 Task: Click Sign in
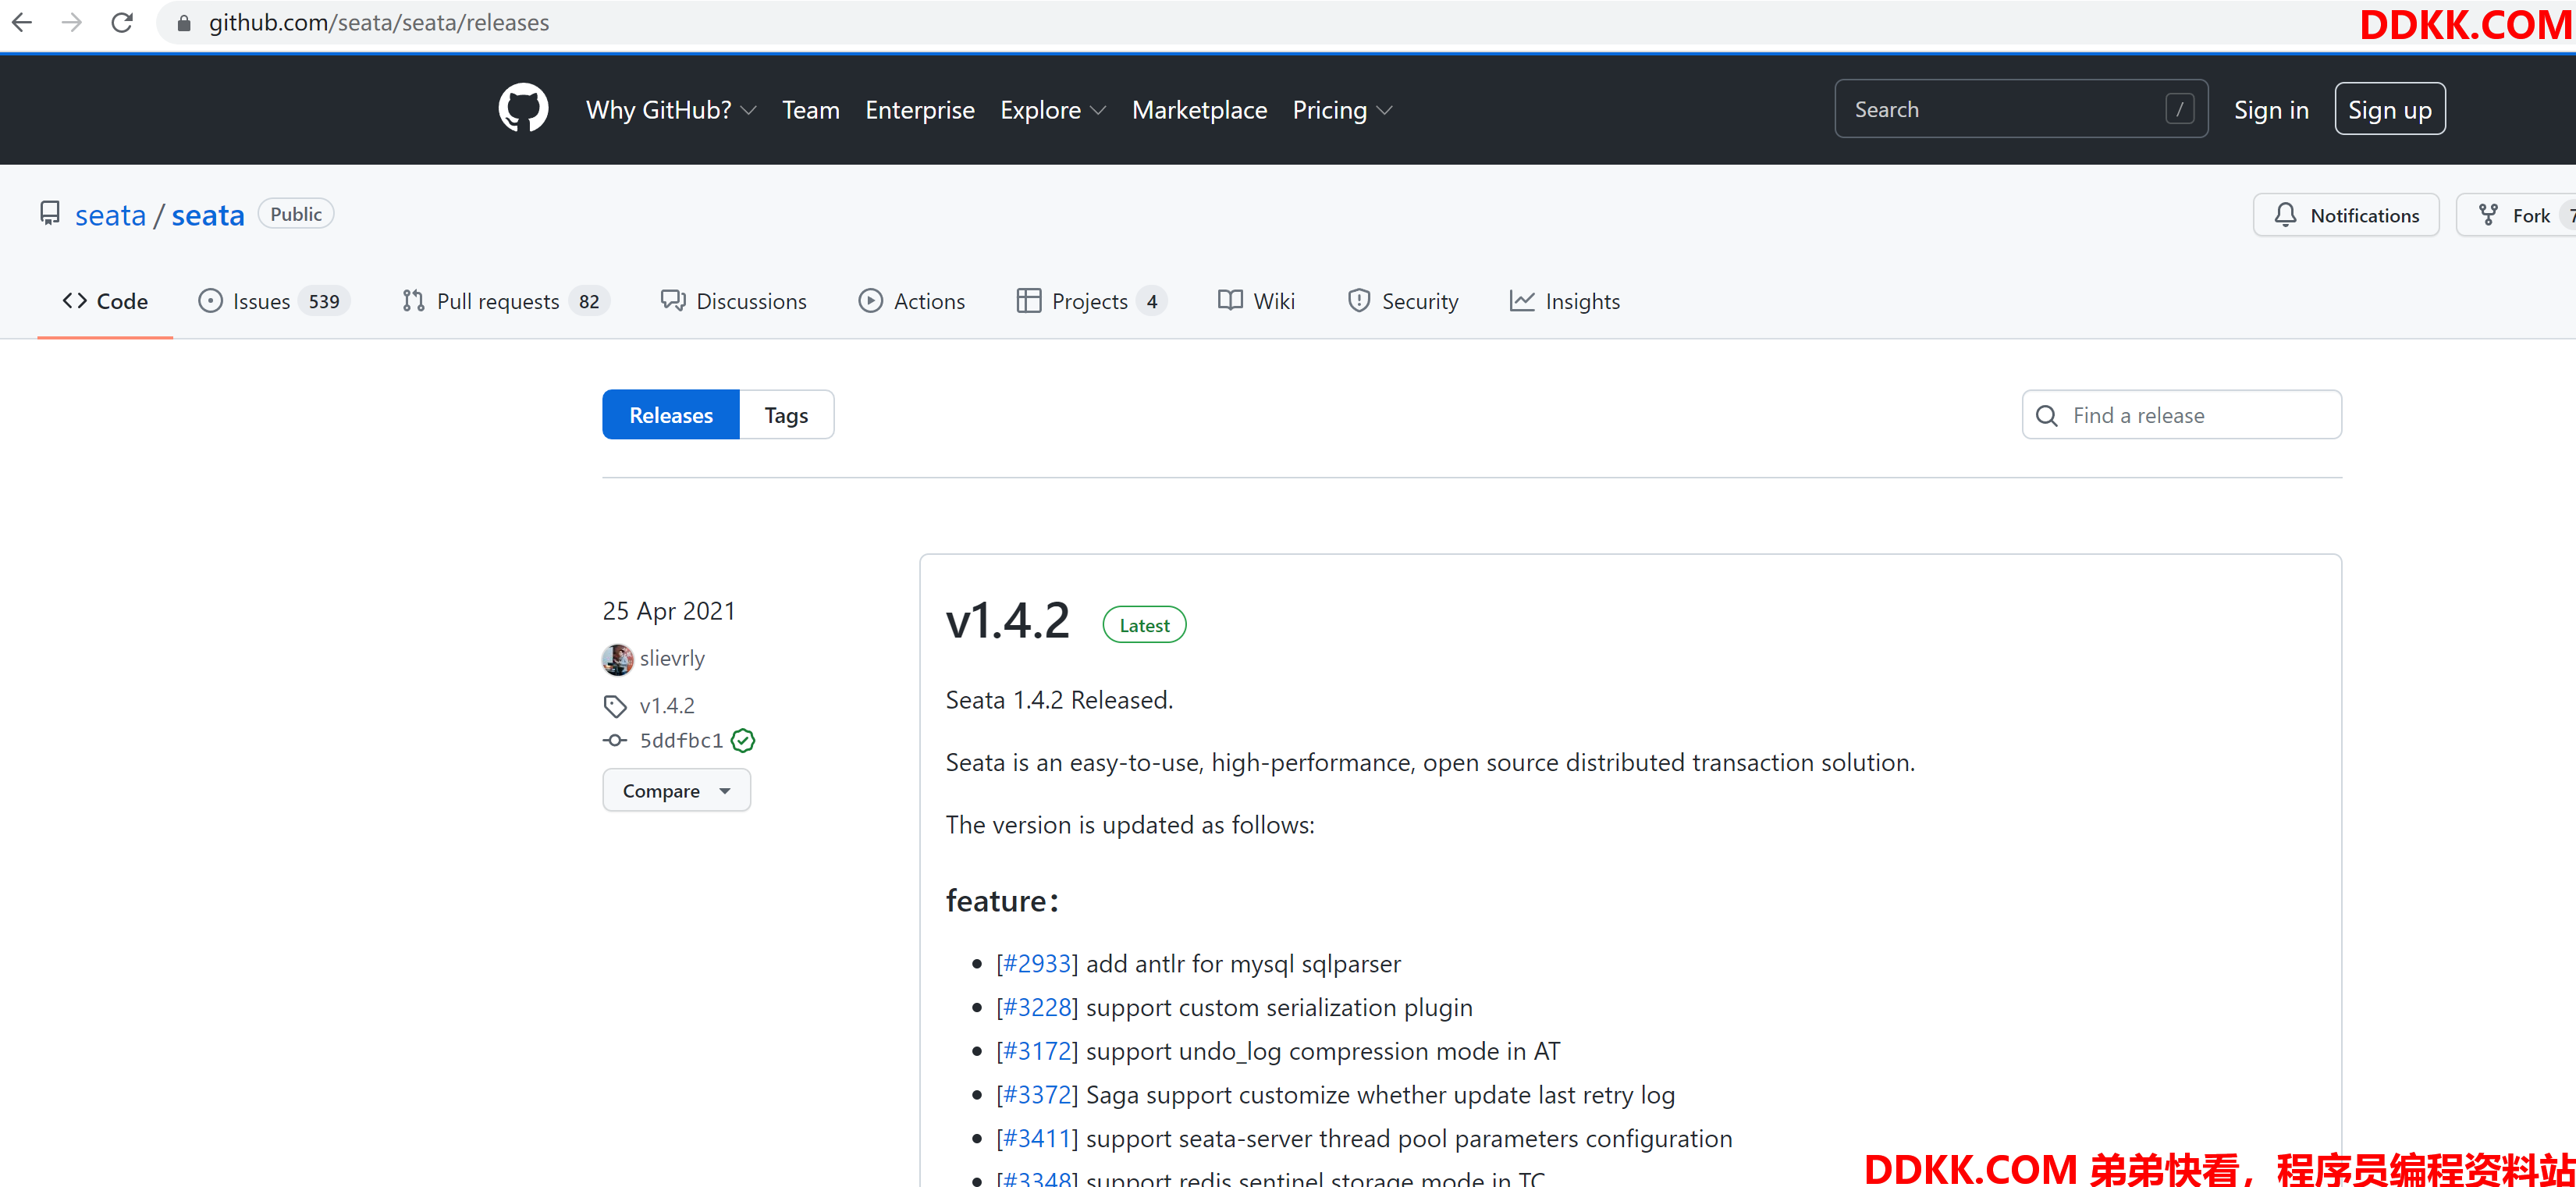[2271, 110]
